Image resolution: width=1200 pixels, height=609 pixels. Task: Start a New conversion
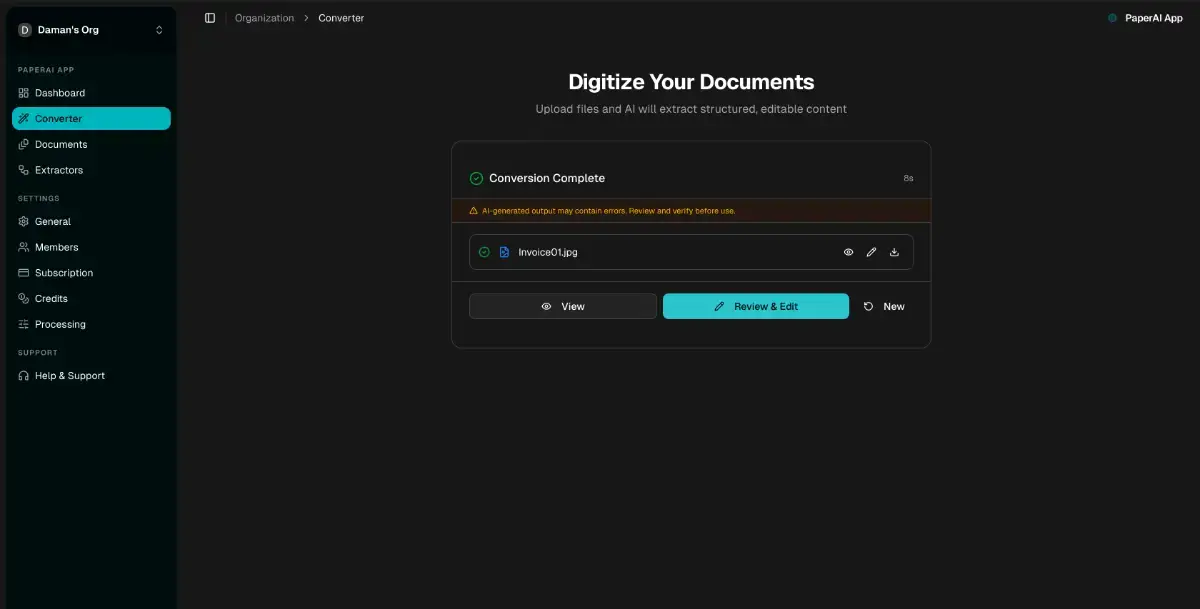[x=884, y=306]
